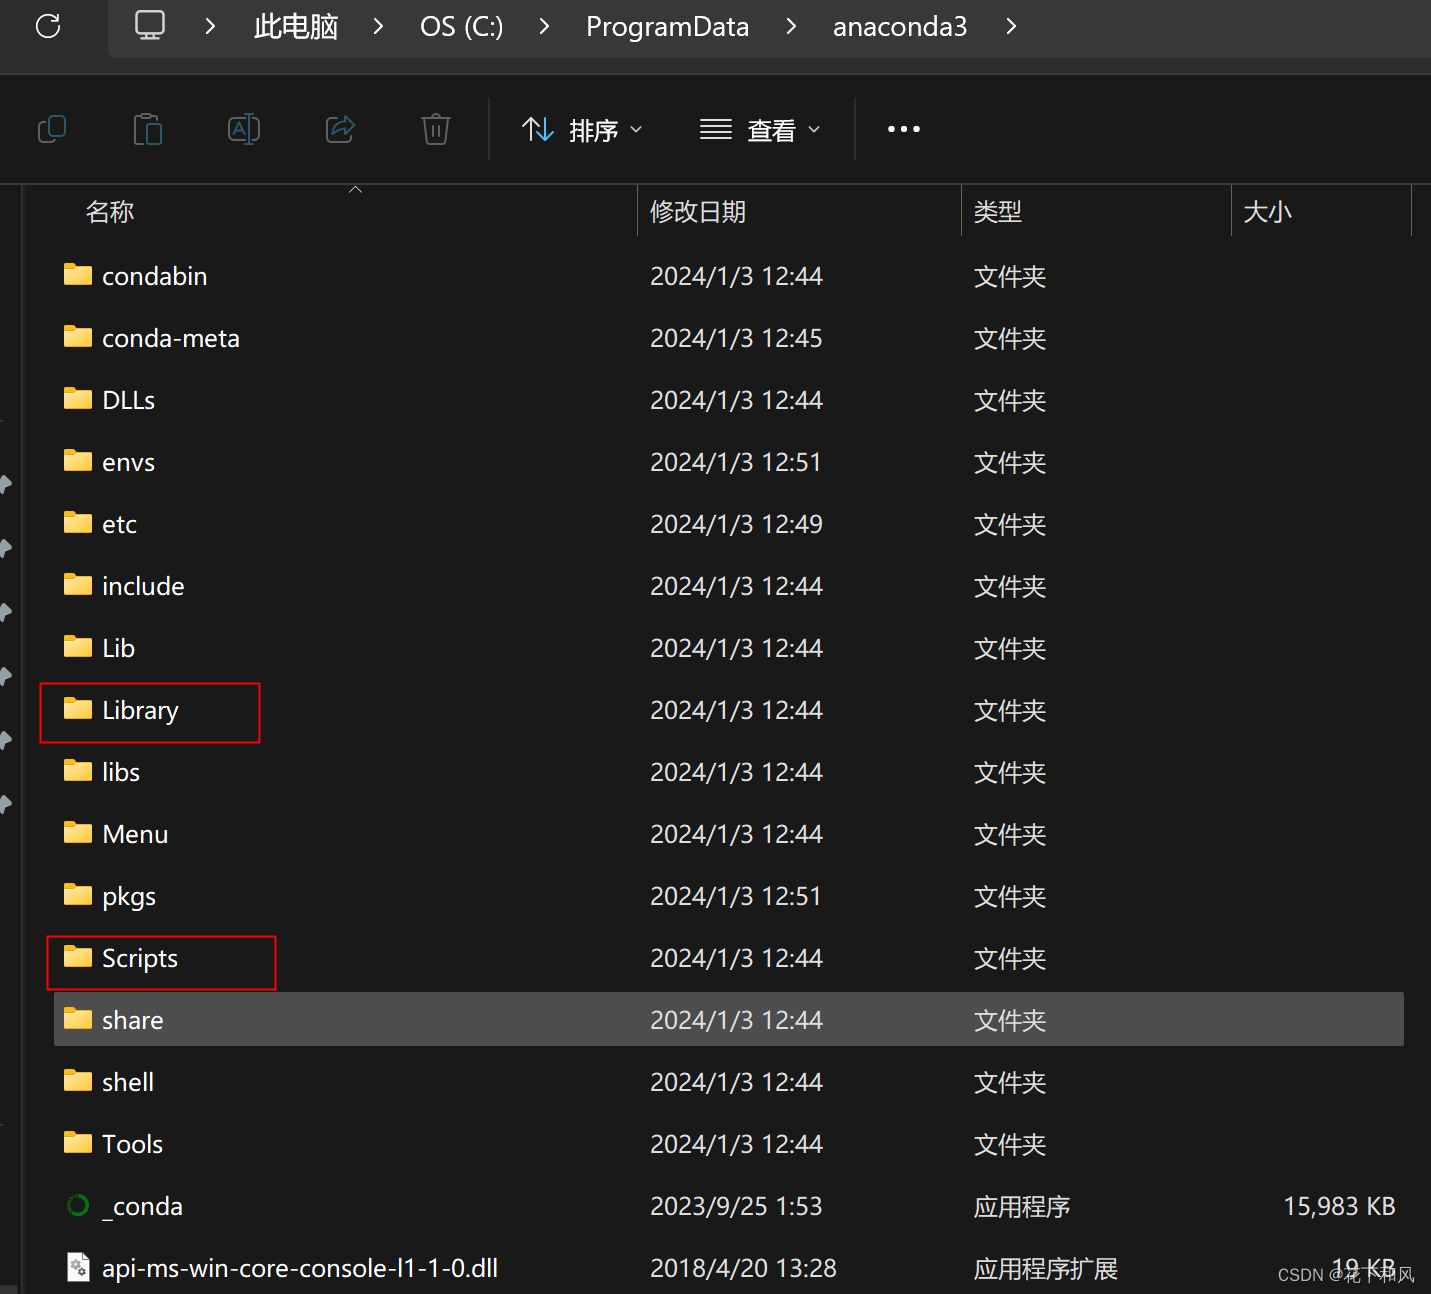Select the Scripts folder
The height and width of the screenshot is (1294, 1431).
(140, 959)
